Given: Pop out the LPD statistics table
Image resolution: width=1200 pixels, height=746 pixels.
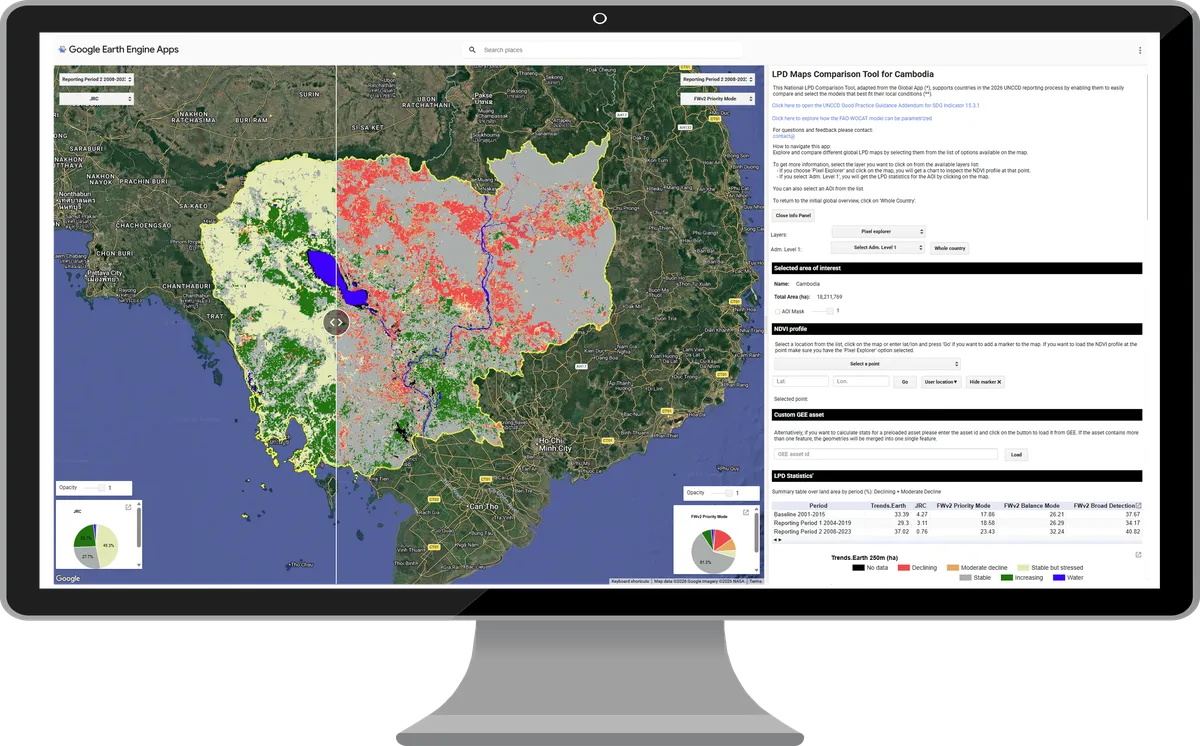Looking at the screenshot, I should tap(1138, 506).
